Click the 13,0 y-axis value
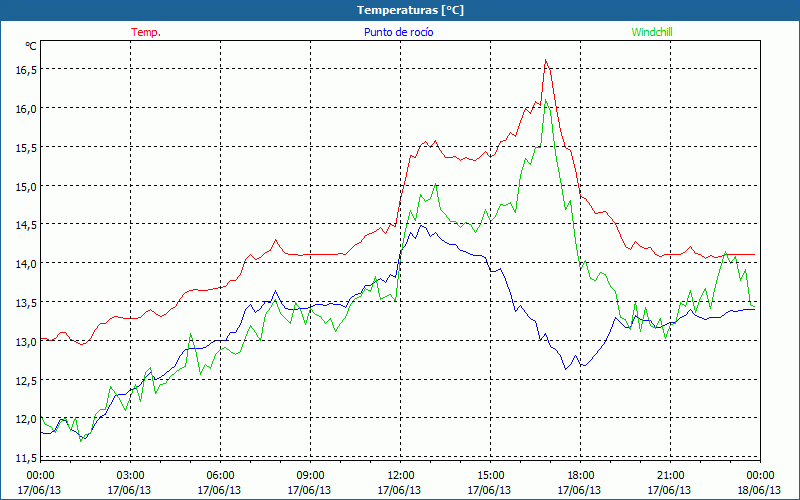 coord(26,341)
